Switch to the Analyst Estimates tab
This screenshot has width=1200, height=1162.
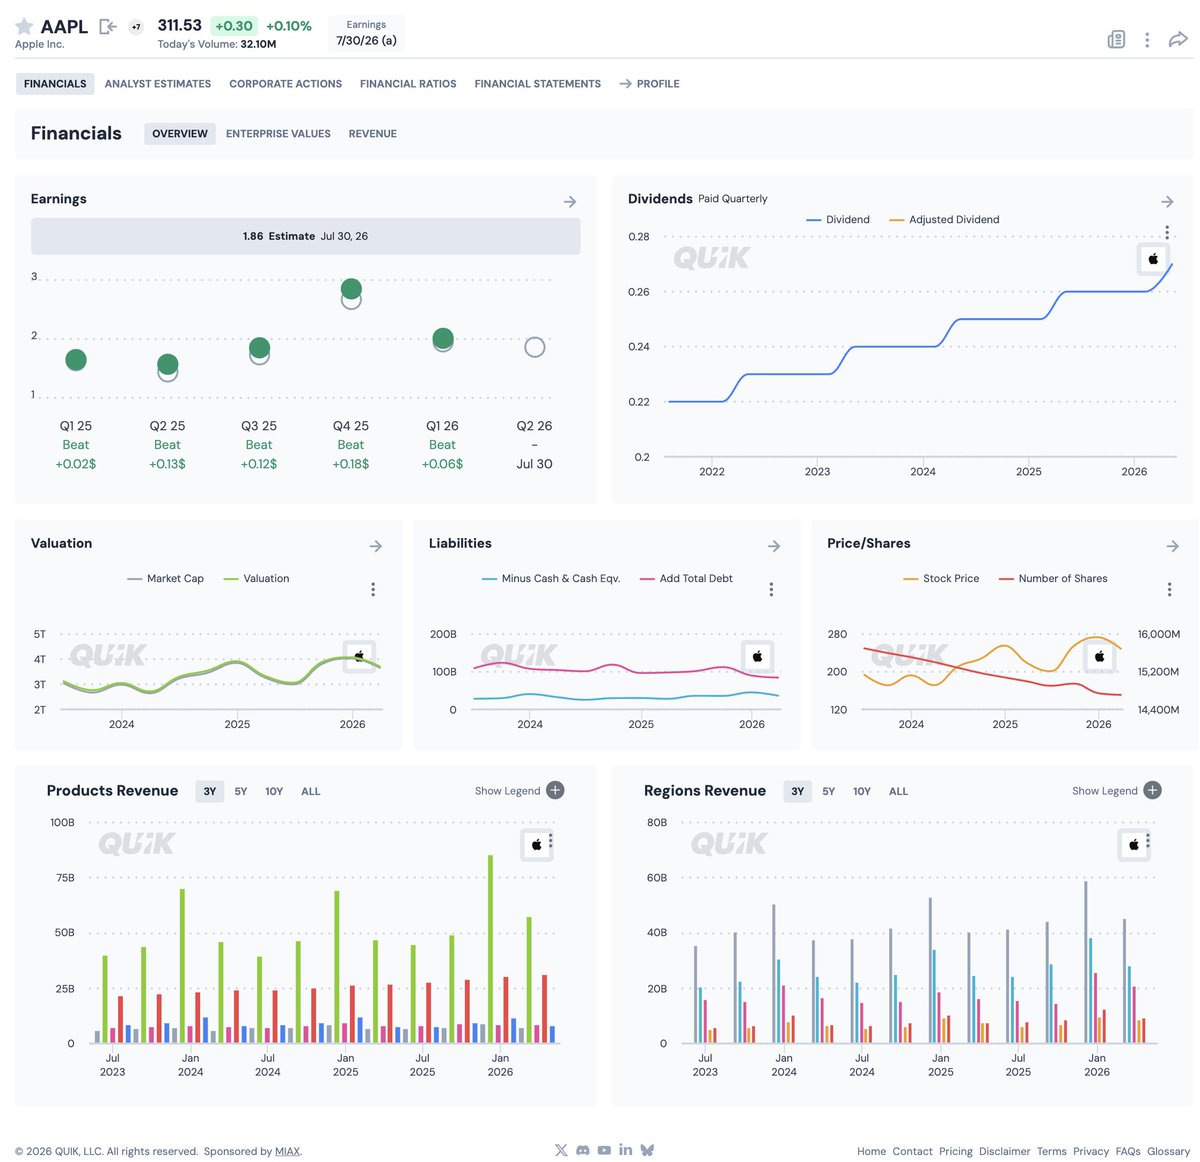(158, 84)
